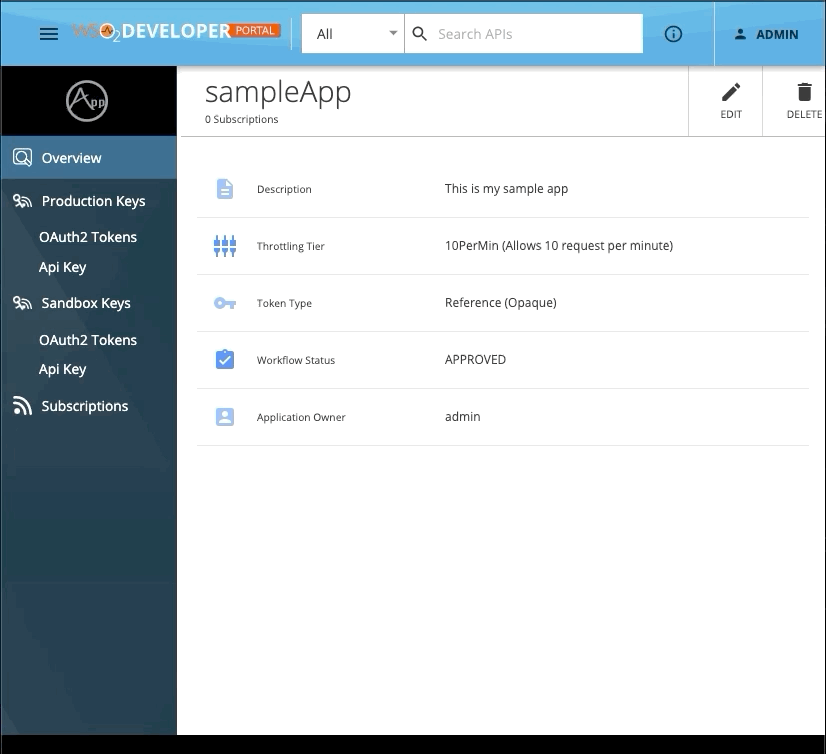Click the 'Token Type' label
This screenshot has height=754, width=826.
click(284, 303)
